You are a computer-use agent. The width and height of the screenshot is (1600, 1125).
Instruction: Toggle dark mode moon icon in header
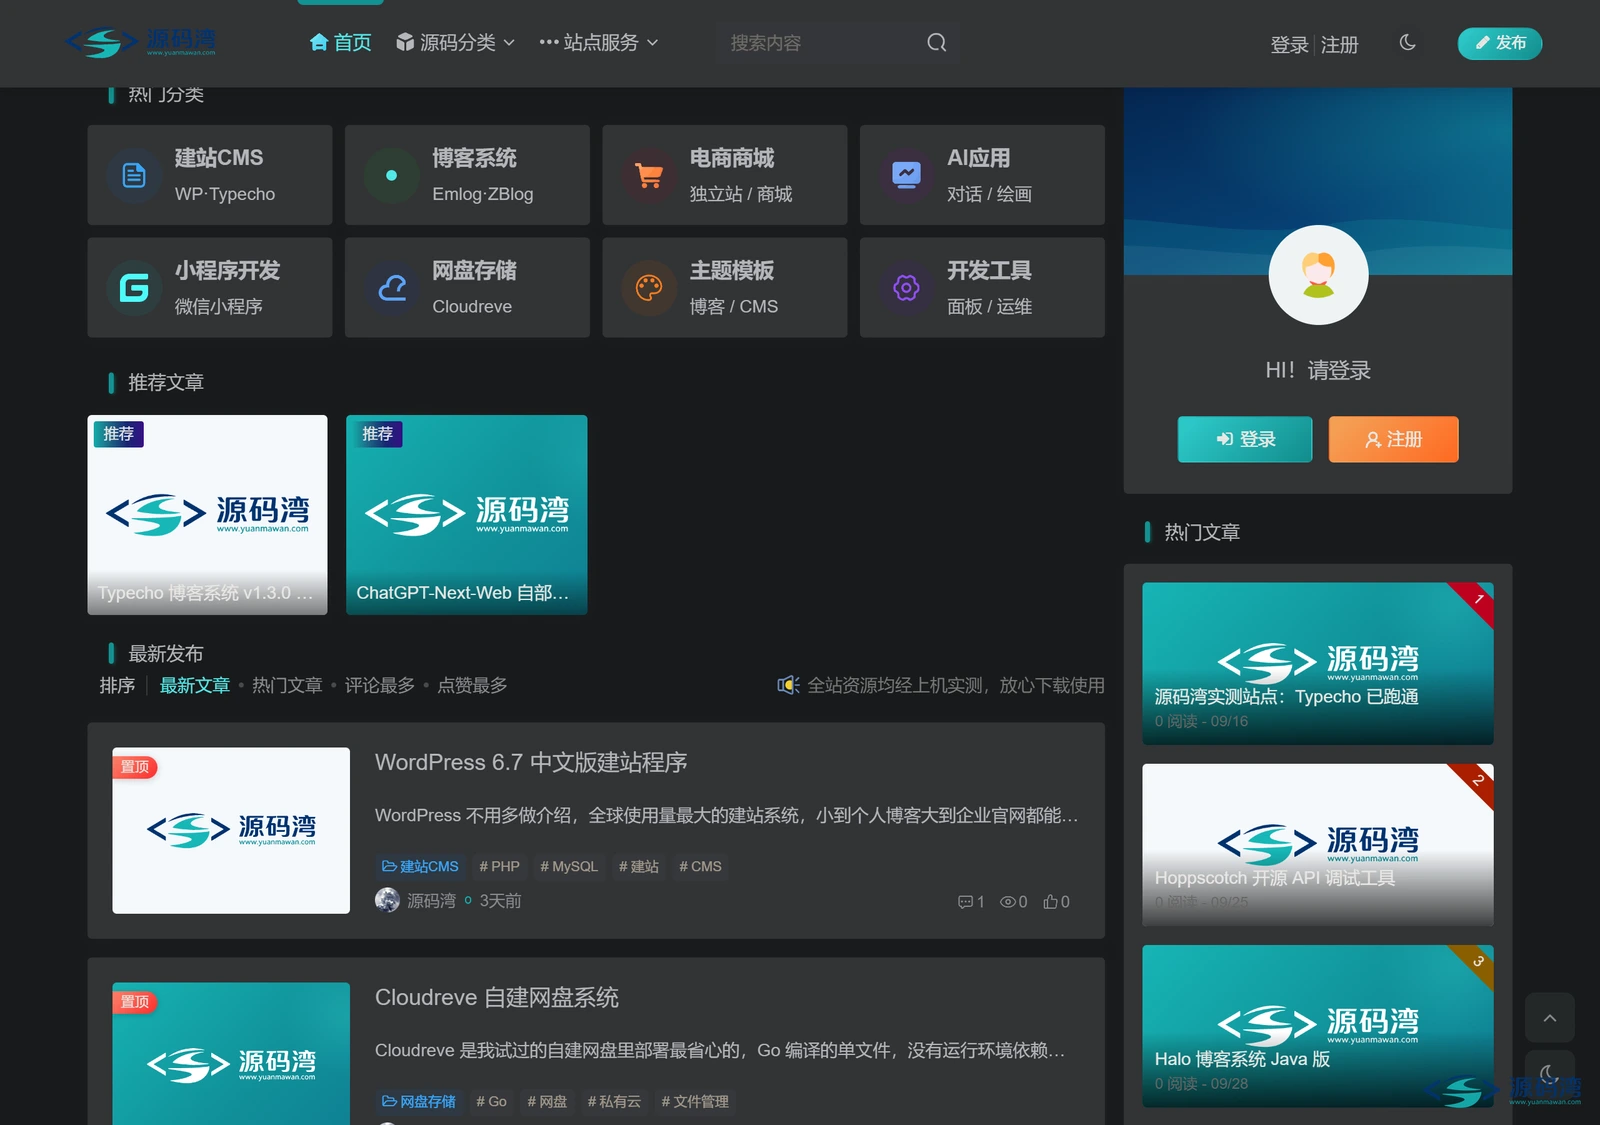(x=1407, y=42)
